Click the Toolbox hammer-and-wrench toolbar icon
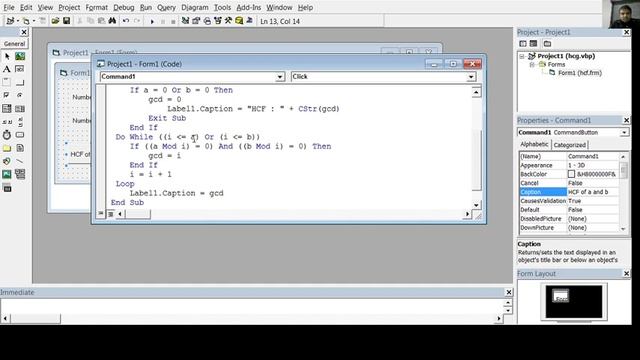This screenshot has height=360, width=640. pyautogui.click(x=228, y=21)
